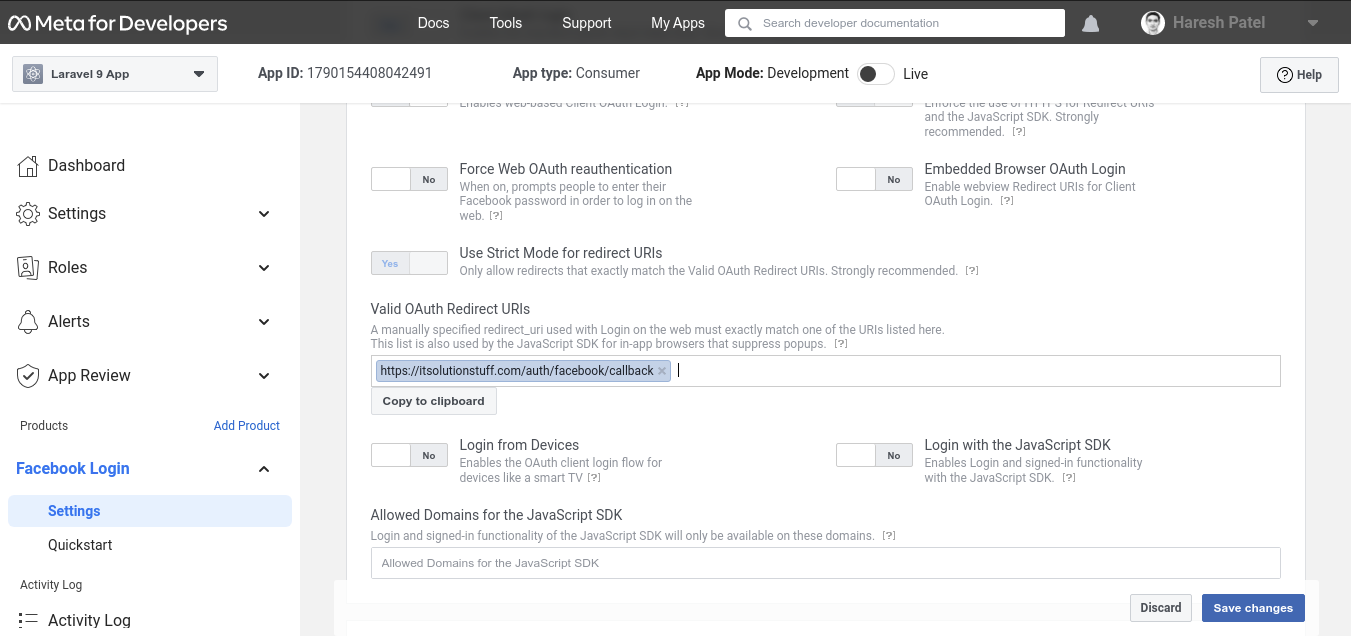1351x636 pixels.
Task: Click the Dashboard house icon
Action: [x=28, y=166]
